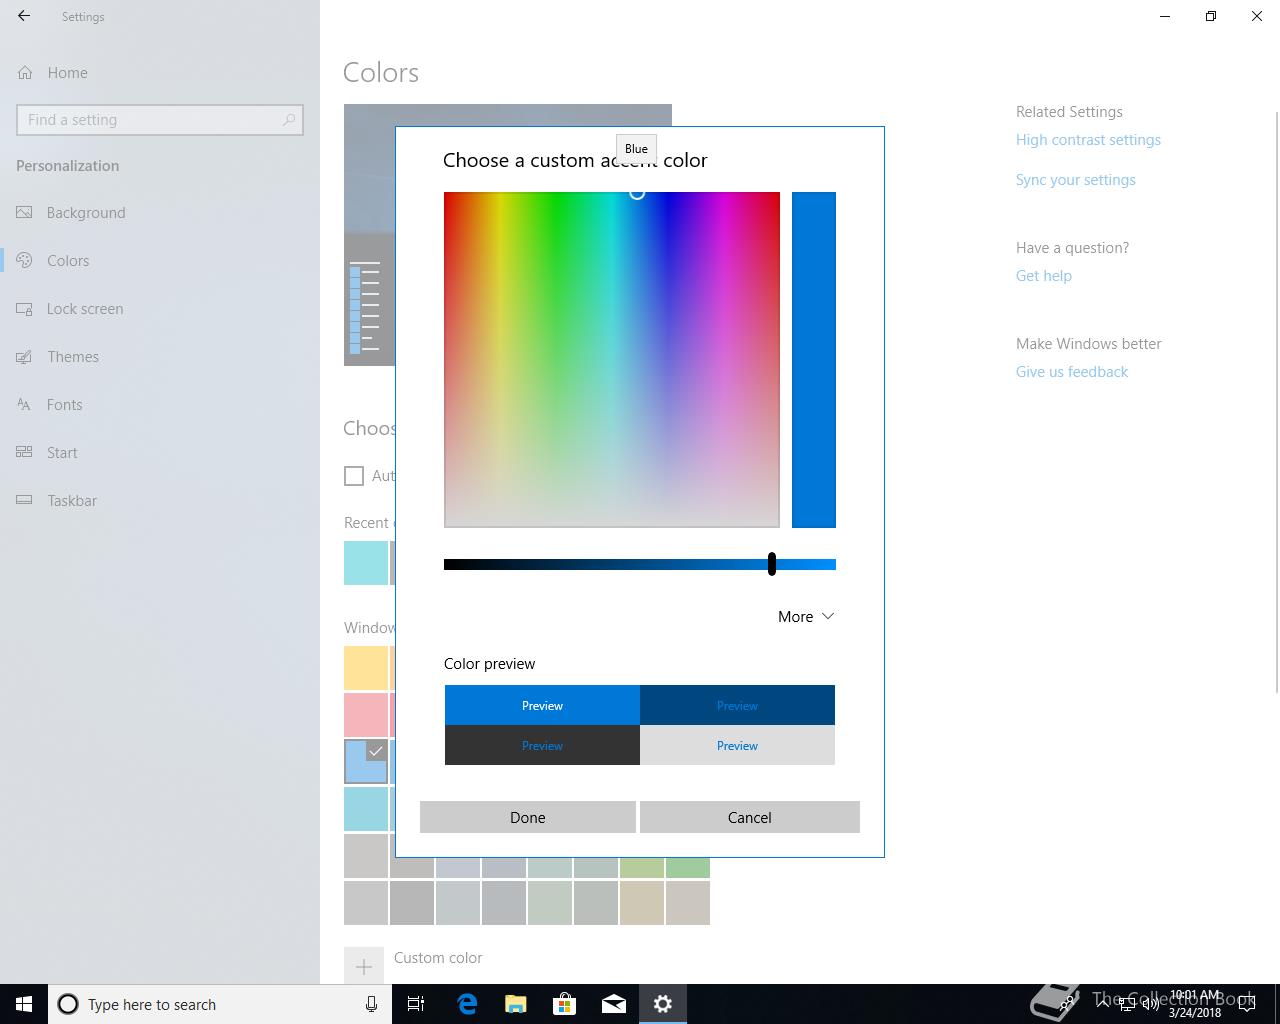Open Microsoft Store from the taskbar
Viewport: 1280px width, 1024px height.
(x=565, y=1004)
